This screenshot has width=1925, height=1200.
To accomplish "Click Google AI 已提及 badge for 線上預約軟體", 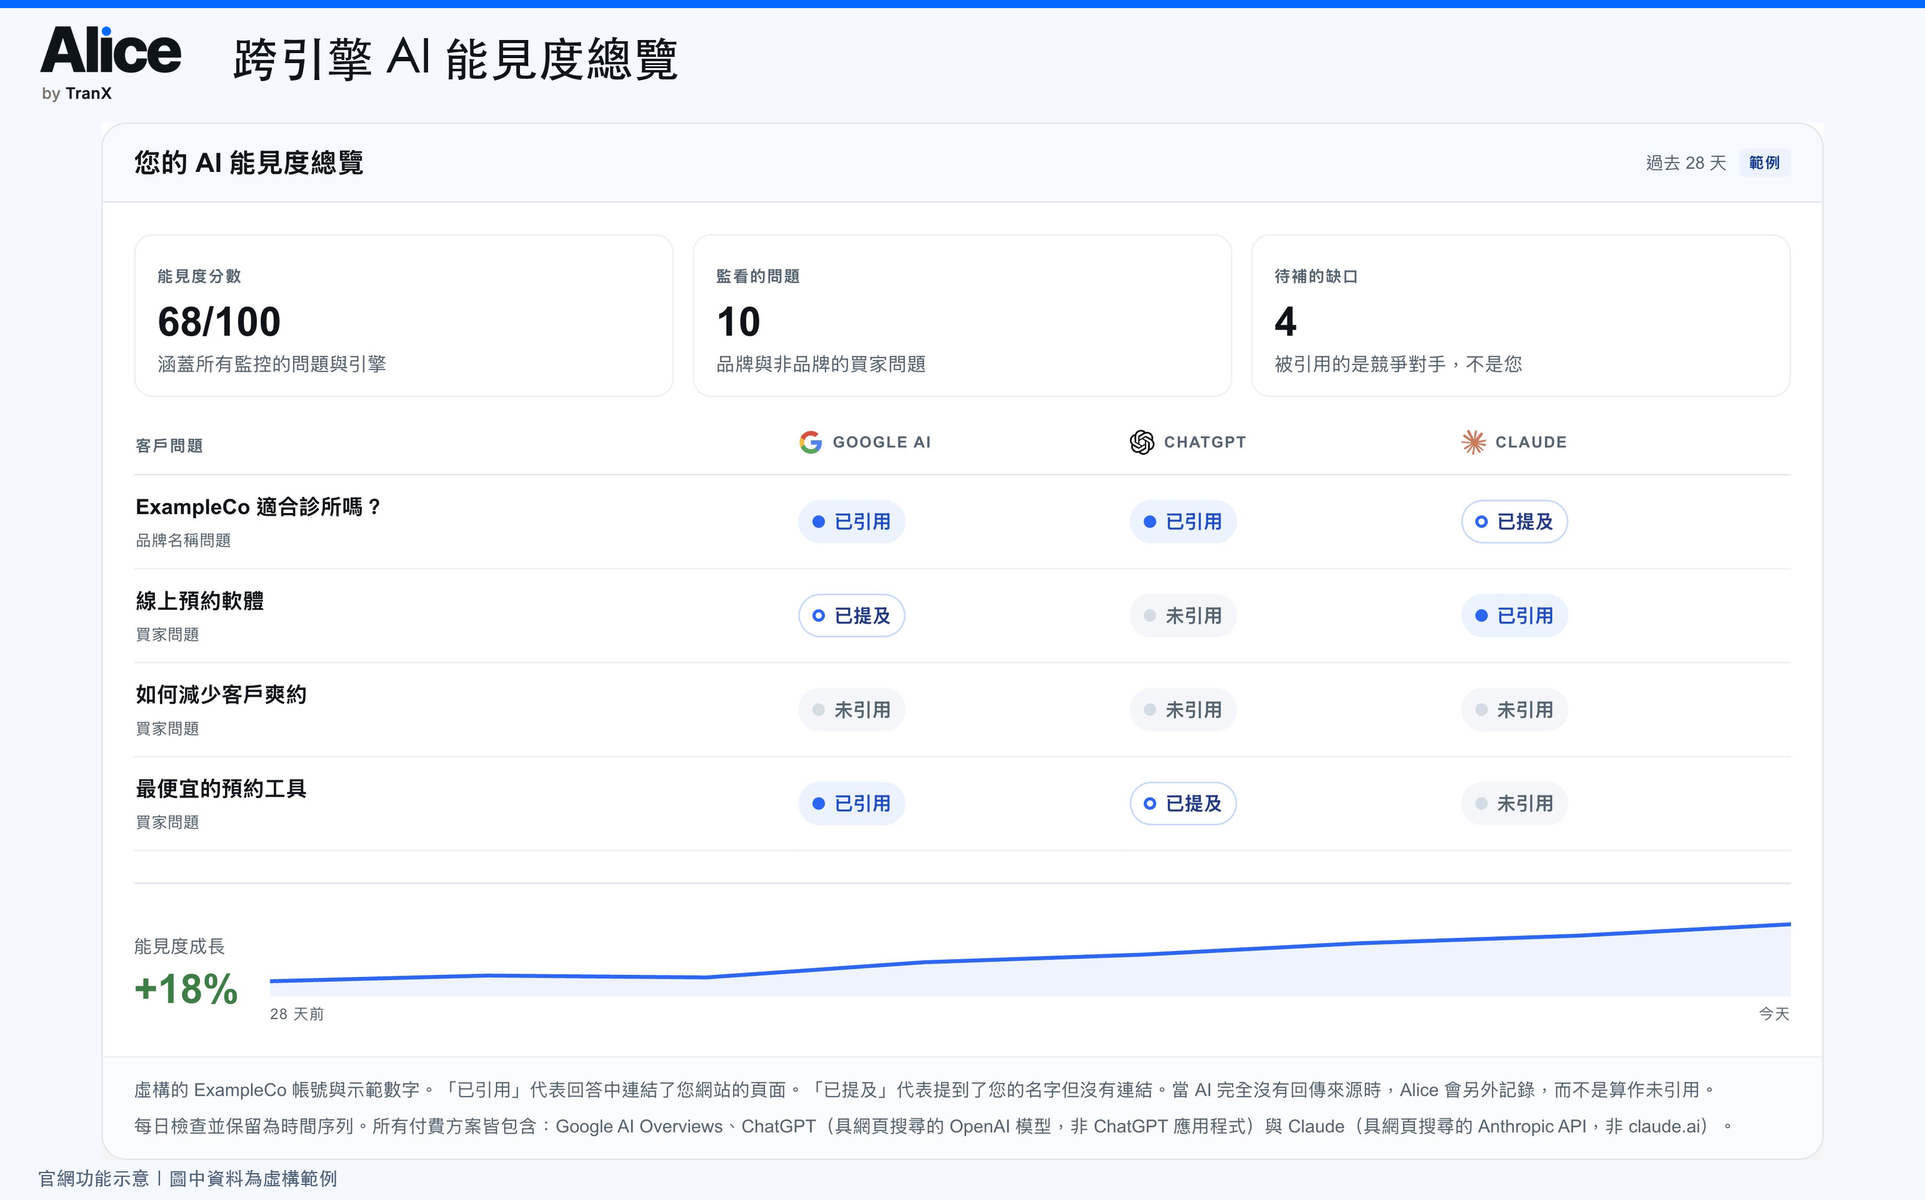I will click(852, 616).
